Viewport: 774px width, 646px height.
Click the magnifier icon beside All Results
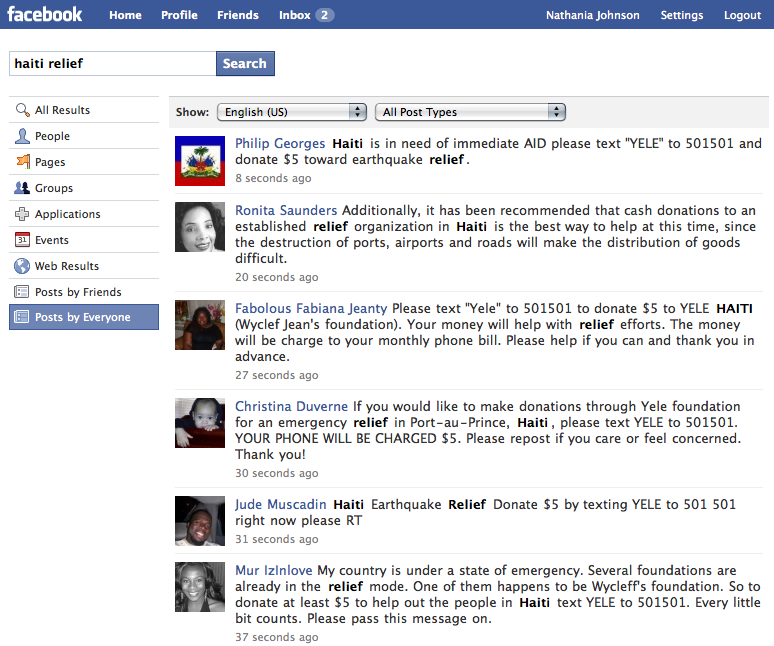22,110
